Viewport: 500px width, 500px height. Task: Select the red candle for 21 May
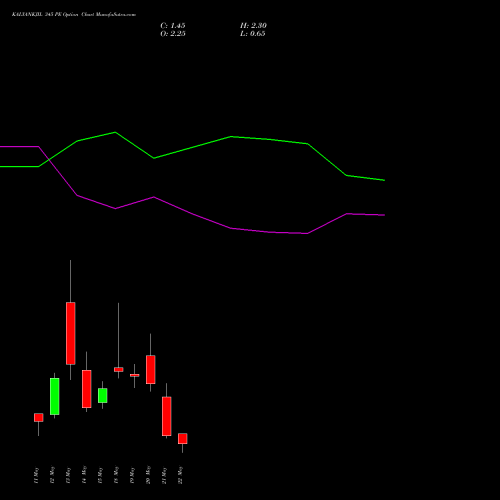(166, 416)
